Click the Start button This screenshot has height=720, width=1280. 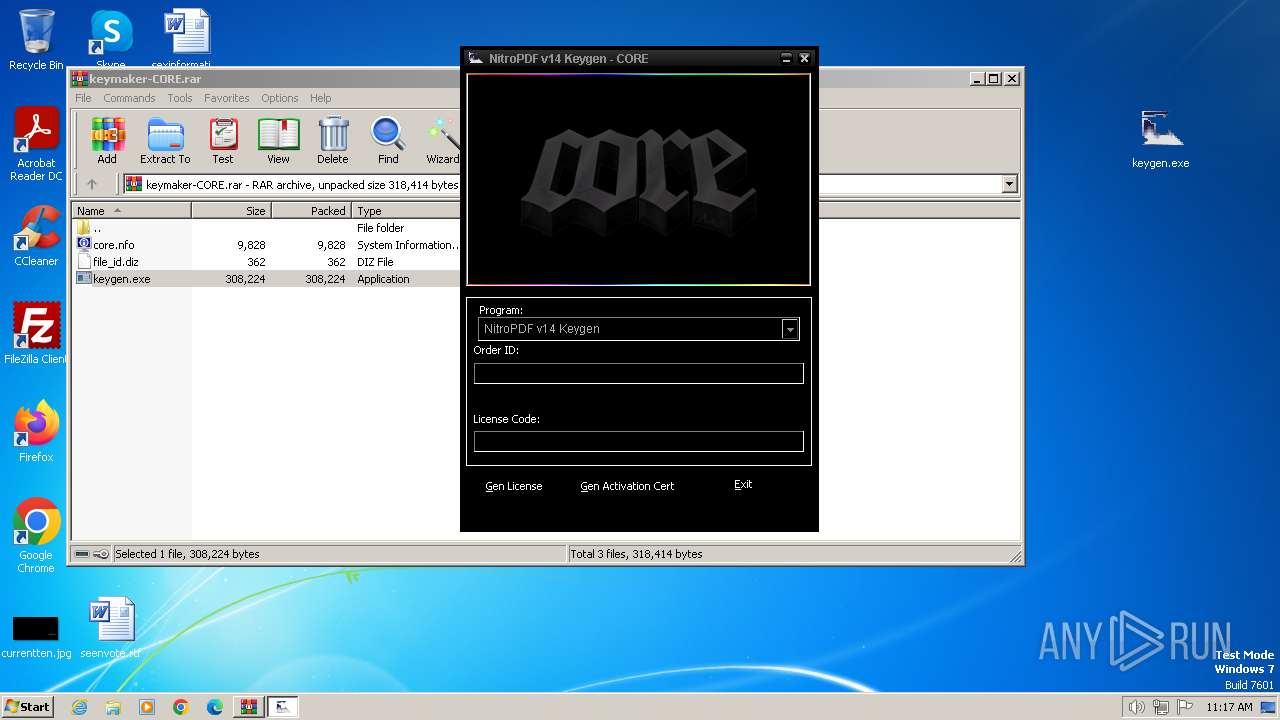(27, 707)
